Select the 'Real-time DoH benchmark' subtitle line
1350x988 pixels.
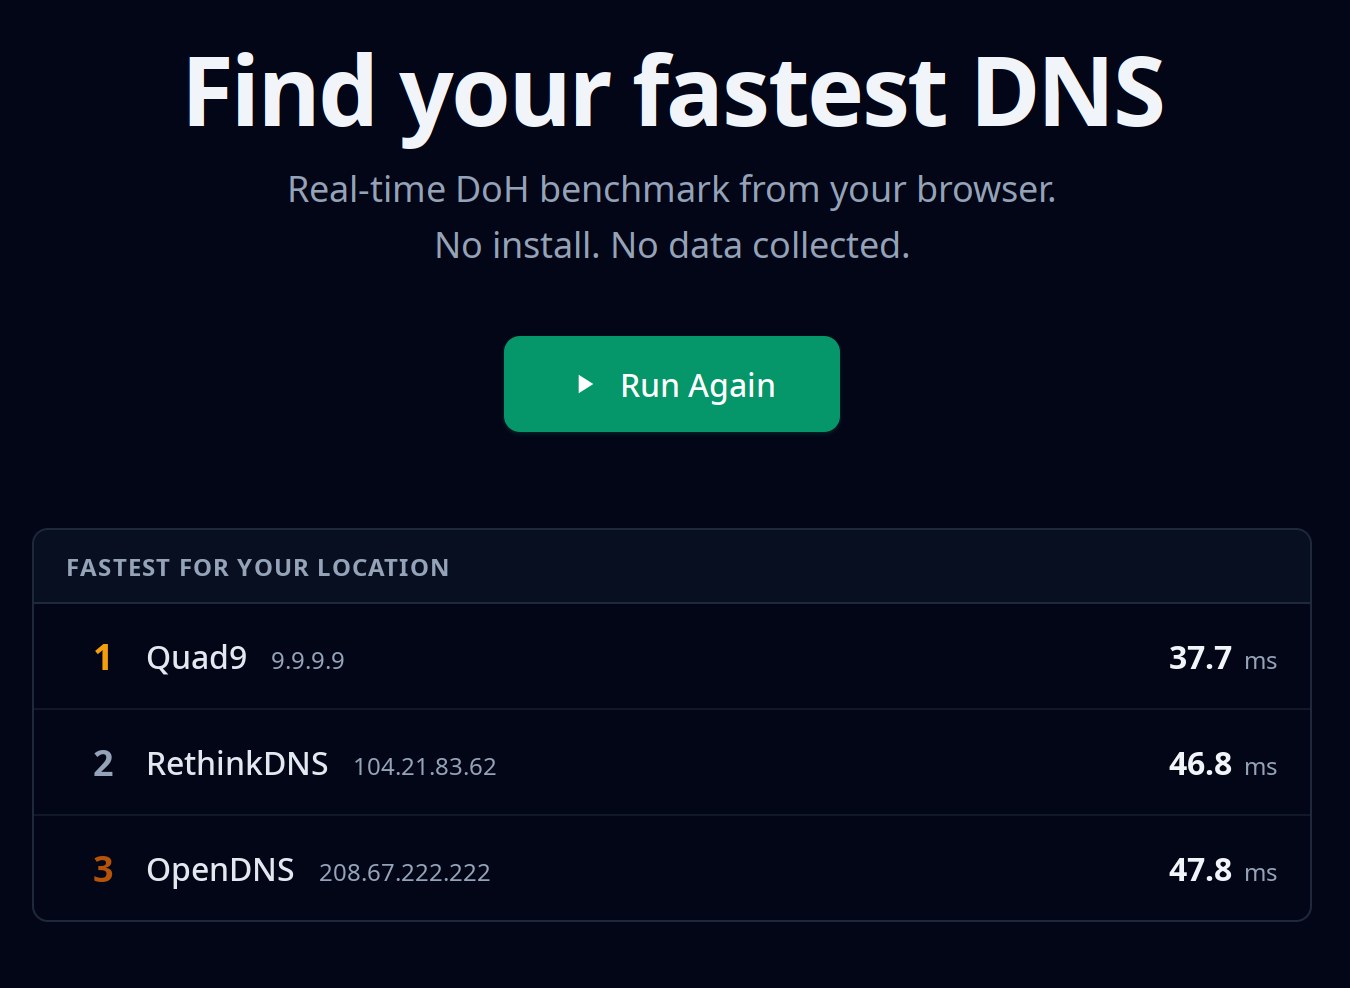[671, 189]
